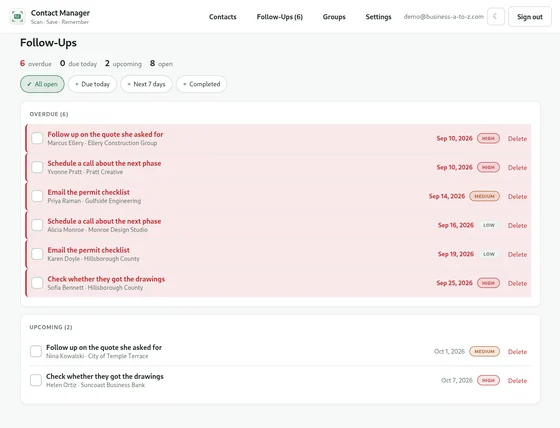
Task: Mark Alicia Monroe task complete
Action: pyautogui.click(x=37, y=225)
